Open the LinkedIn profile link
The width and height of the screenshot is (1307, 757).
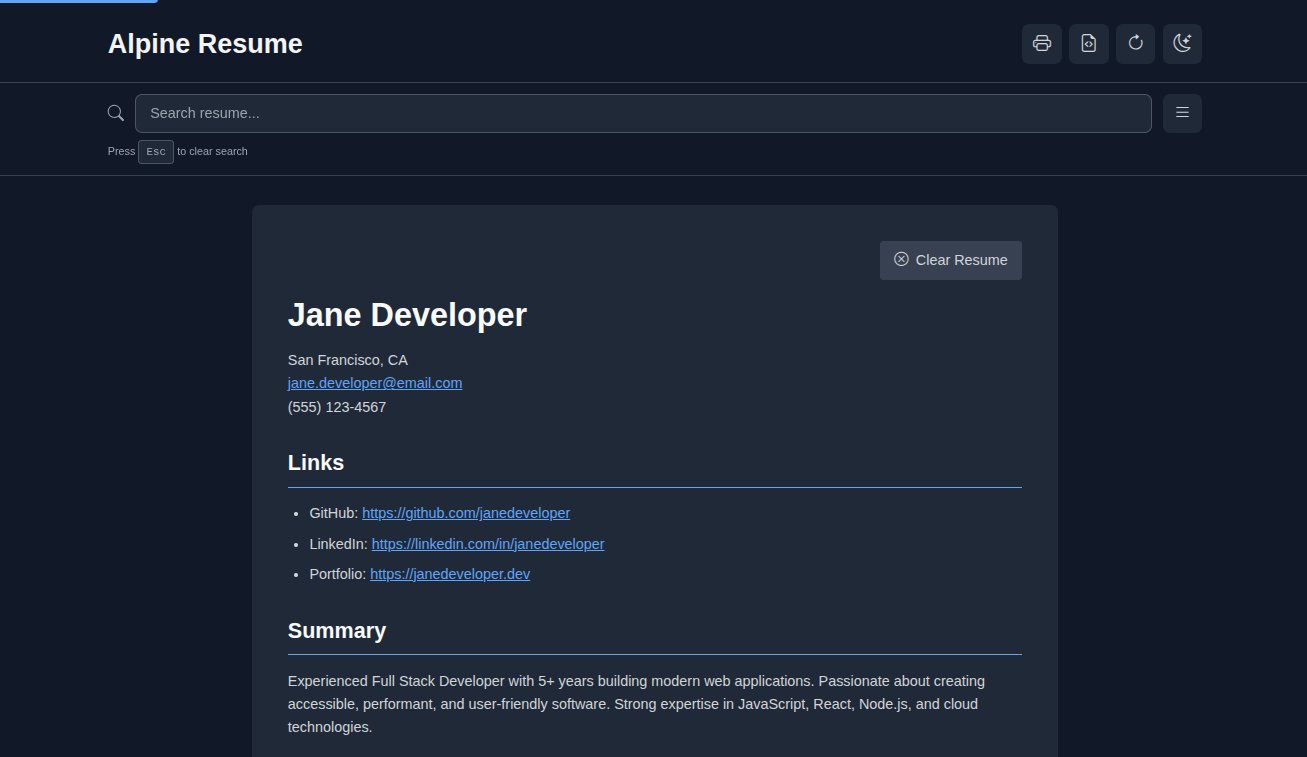487,544
